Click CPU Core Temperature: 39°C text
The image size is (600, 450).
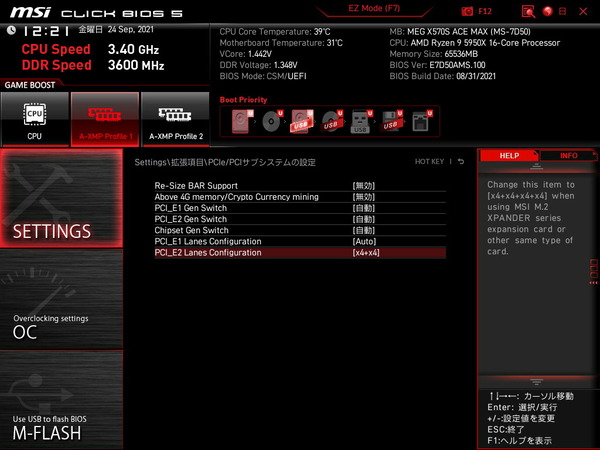click(x=275, y=32)
